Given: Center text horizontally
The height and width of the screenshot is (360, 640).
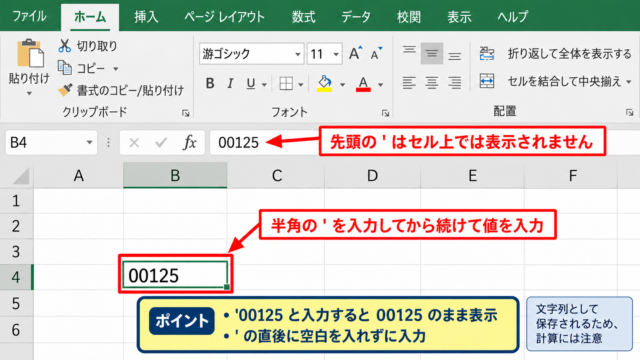Looking at the screenshot, I should (x=432, y=82).
